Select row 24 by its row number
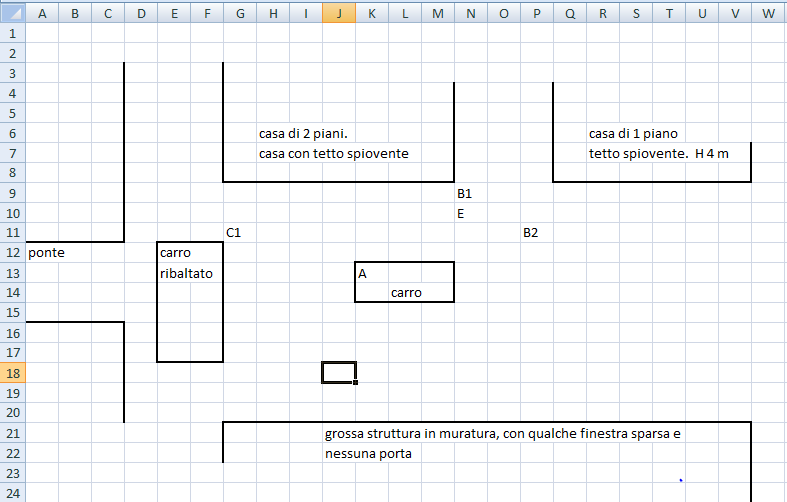Viewport: 787px width, 502px height. click(x=12, y=493)
